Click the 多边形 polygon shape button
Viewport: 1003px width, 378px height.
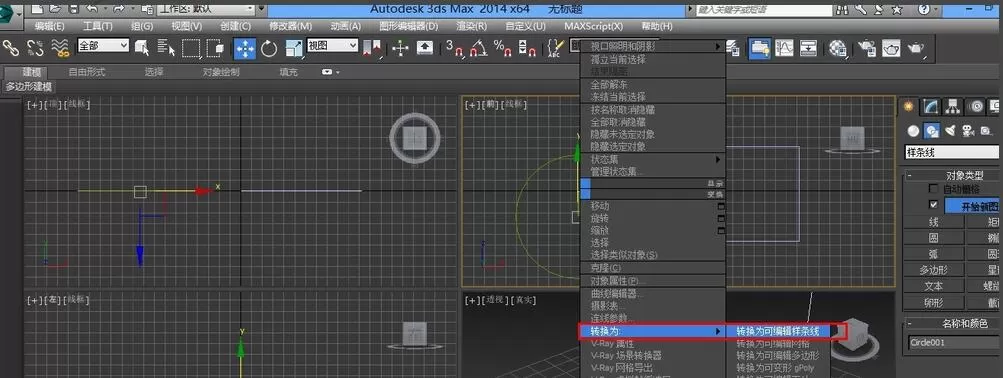tap(933, 270)
